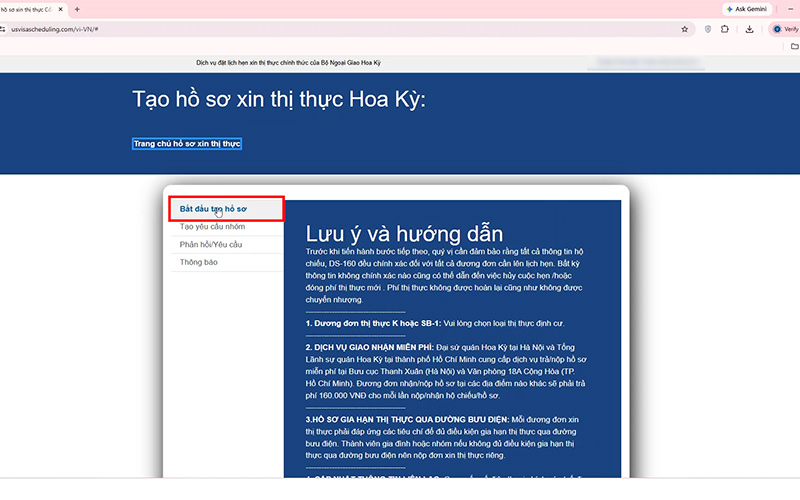Click the Dịch vụ đặt lịch hẹn header text
The height and width of the screenshot is (500, 800).
pyautogui.click(x=288, y=63)
